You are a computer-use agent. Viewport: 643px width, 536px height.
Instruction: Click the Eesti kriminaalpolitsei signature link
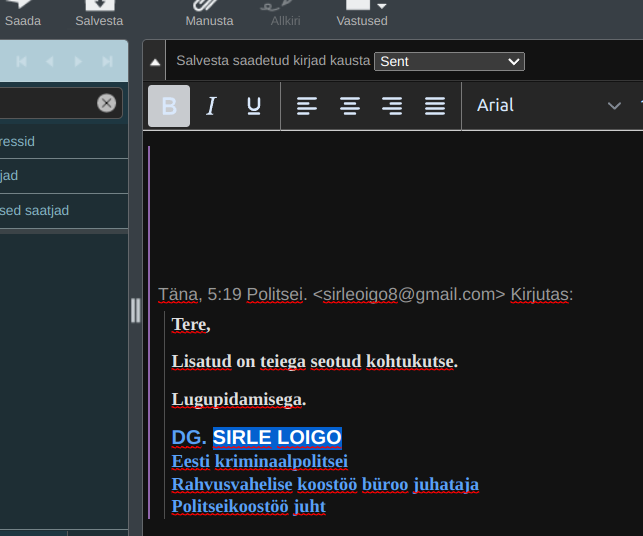point(260,461)
